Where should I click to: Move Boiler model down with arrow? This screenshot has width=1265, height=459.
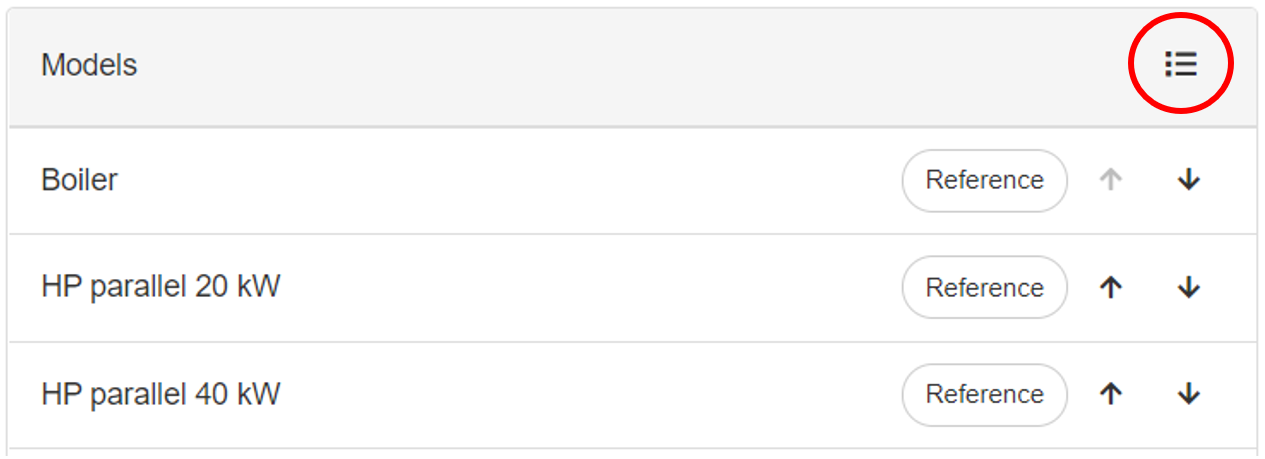pyautogui.click(x=1188, y=180)
